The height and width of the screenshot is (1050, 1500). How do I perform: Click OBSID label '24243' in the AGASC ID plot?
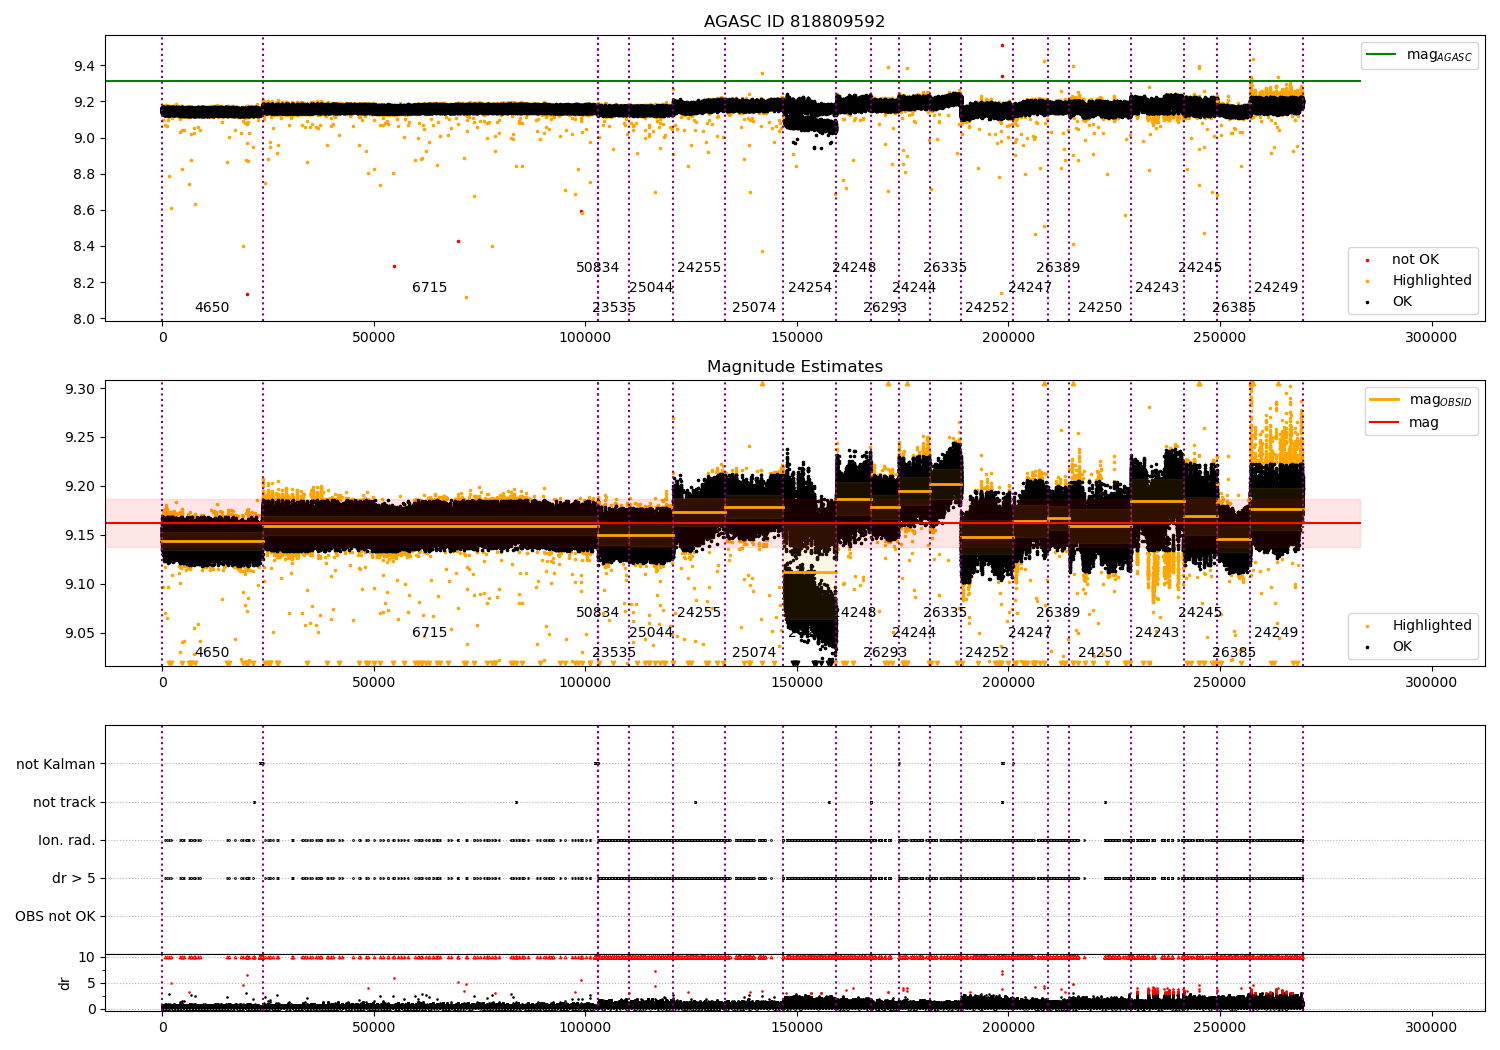[1157, 288]
